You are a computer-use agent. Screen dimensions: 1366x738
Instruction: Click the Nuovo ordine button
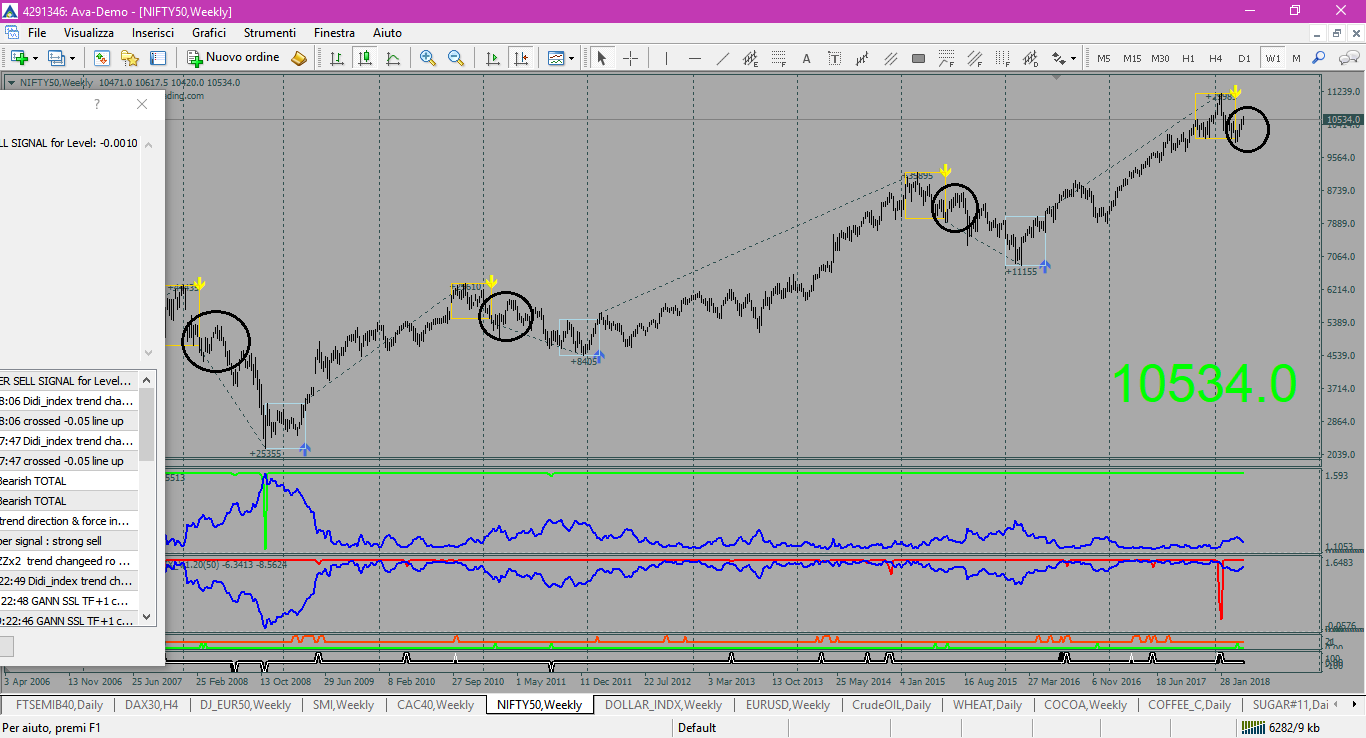click(x=234, y=58)
